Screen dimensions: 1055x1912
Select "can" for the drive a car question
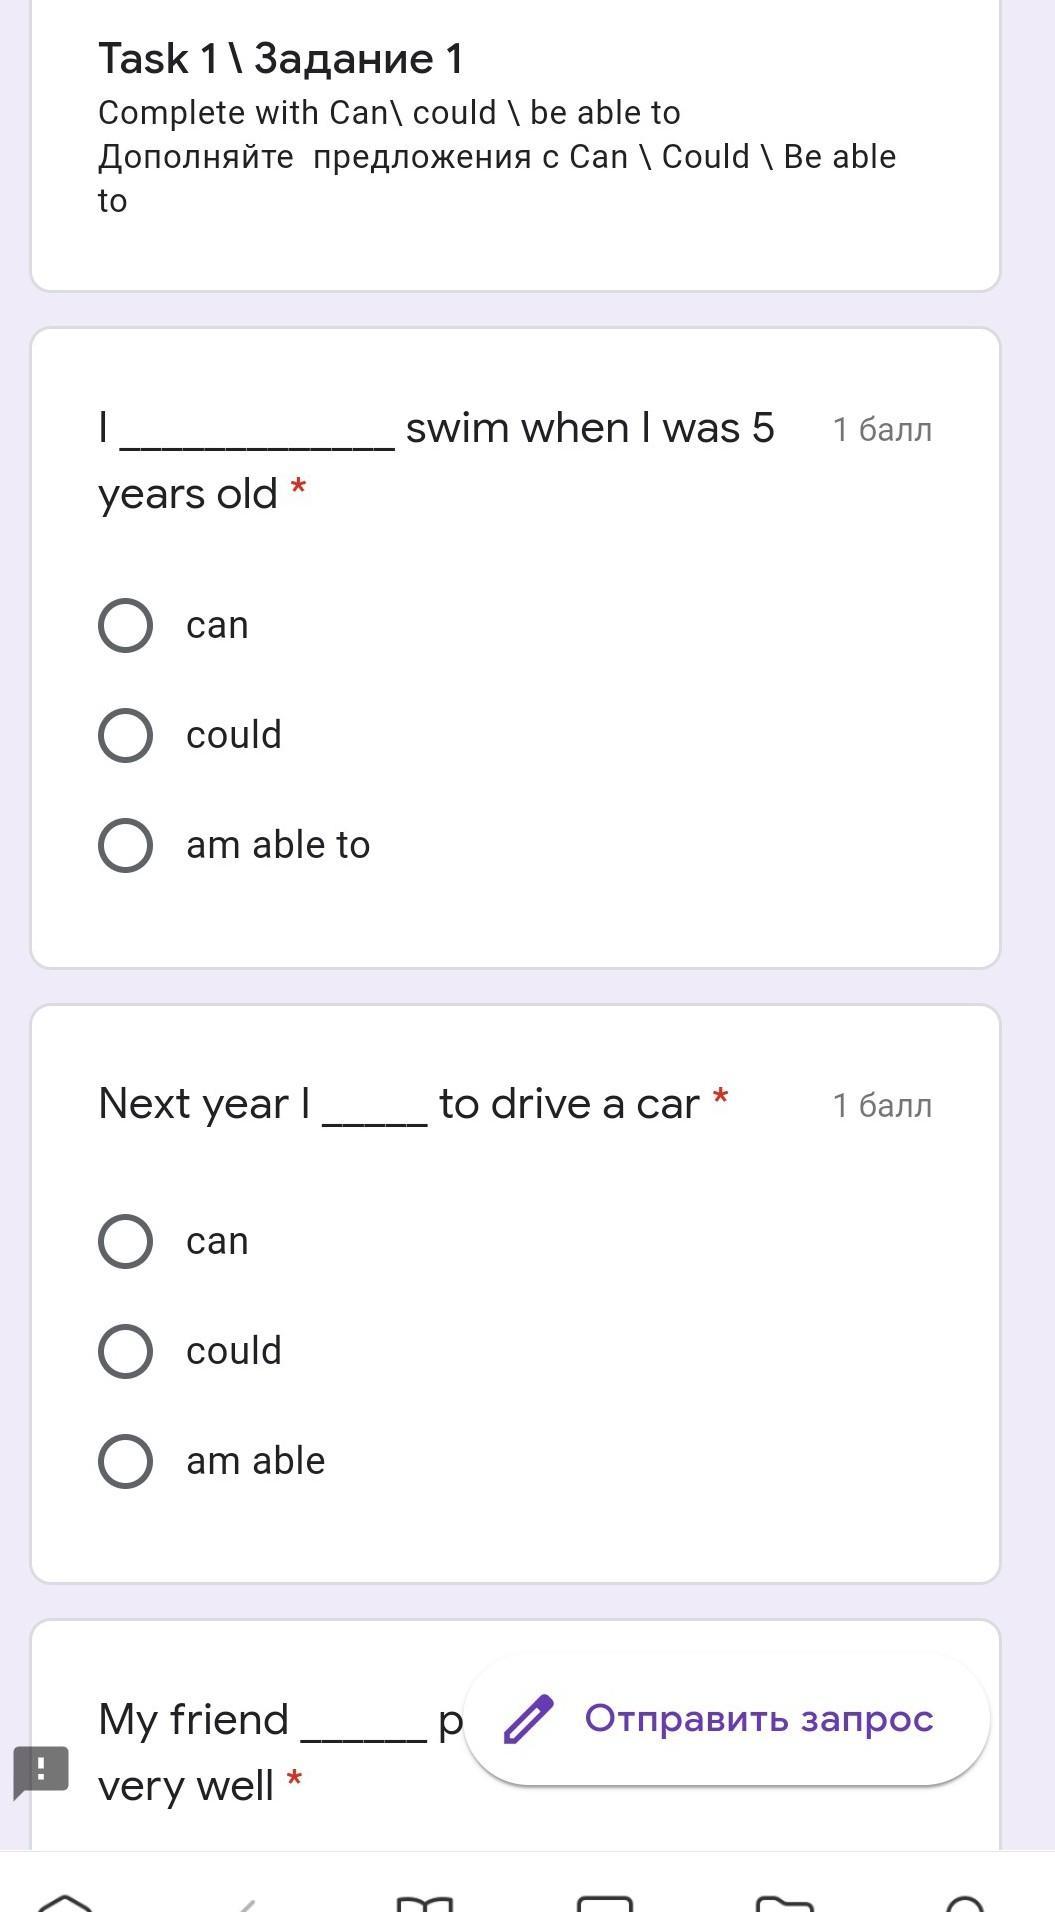[x=126, y=1242]
